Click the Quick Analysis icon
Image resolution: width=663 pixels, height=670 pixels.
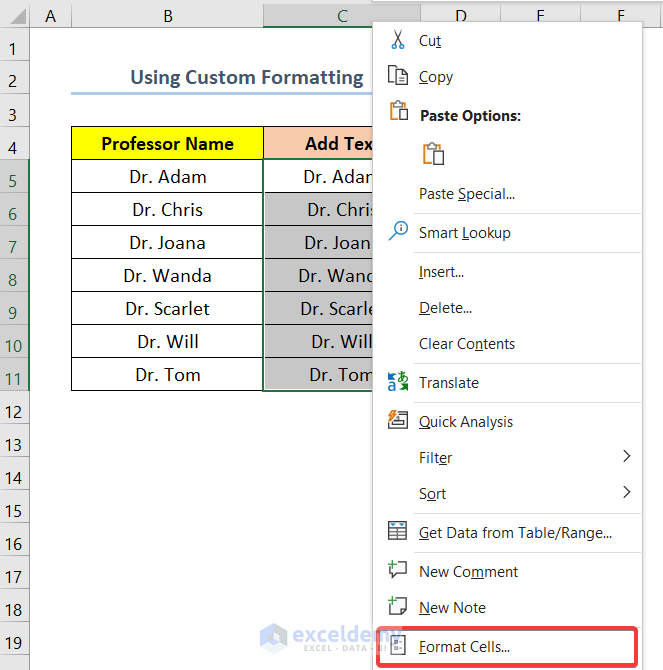click(x=398, y=420)
